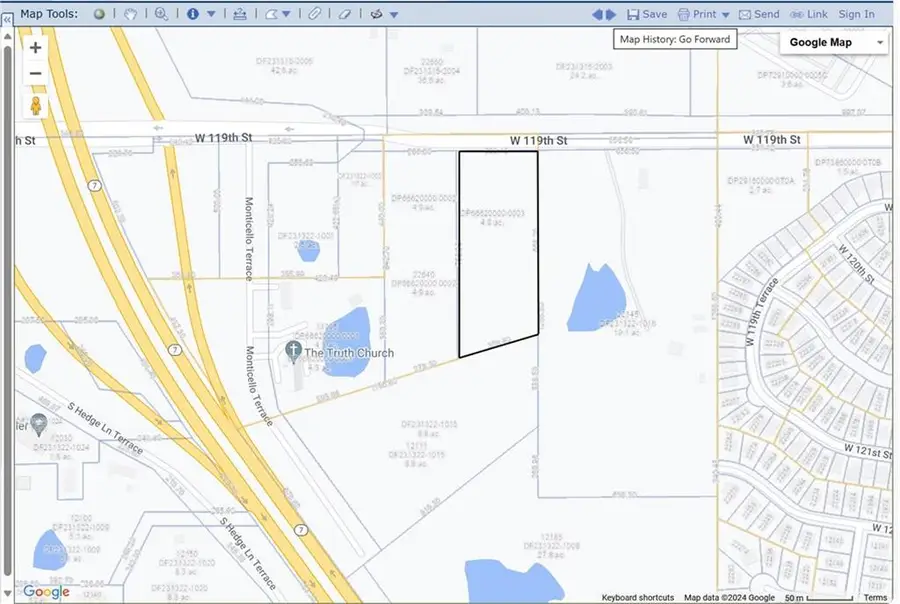This screenshot has width=900, height=604.
Task: Expand the Print options dropdown
Action: click(x=726, y=14)
